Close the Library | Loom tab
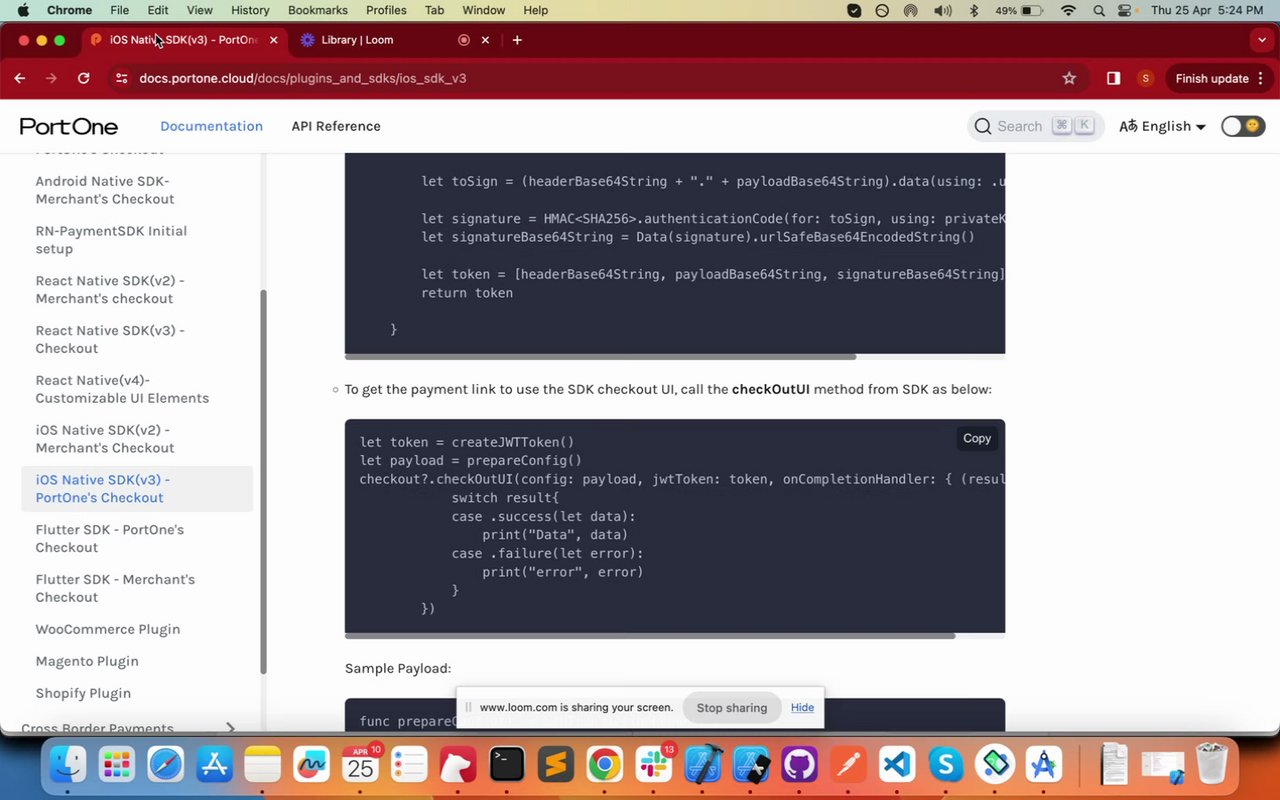Image resolution: width=1280 pixels, height=800 pixels. click(485, 40)
